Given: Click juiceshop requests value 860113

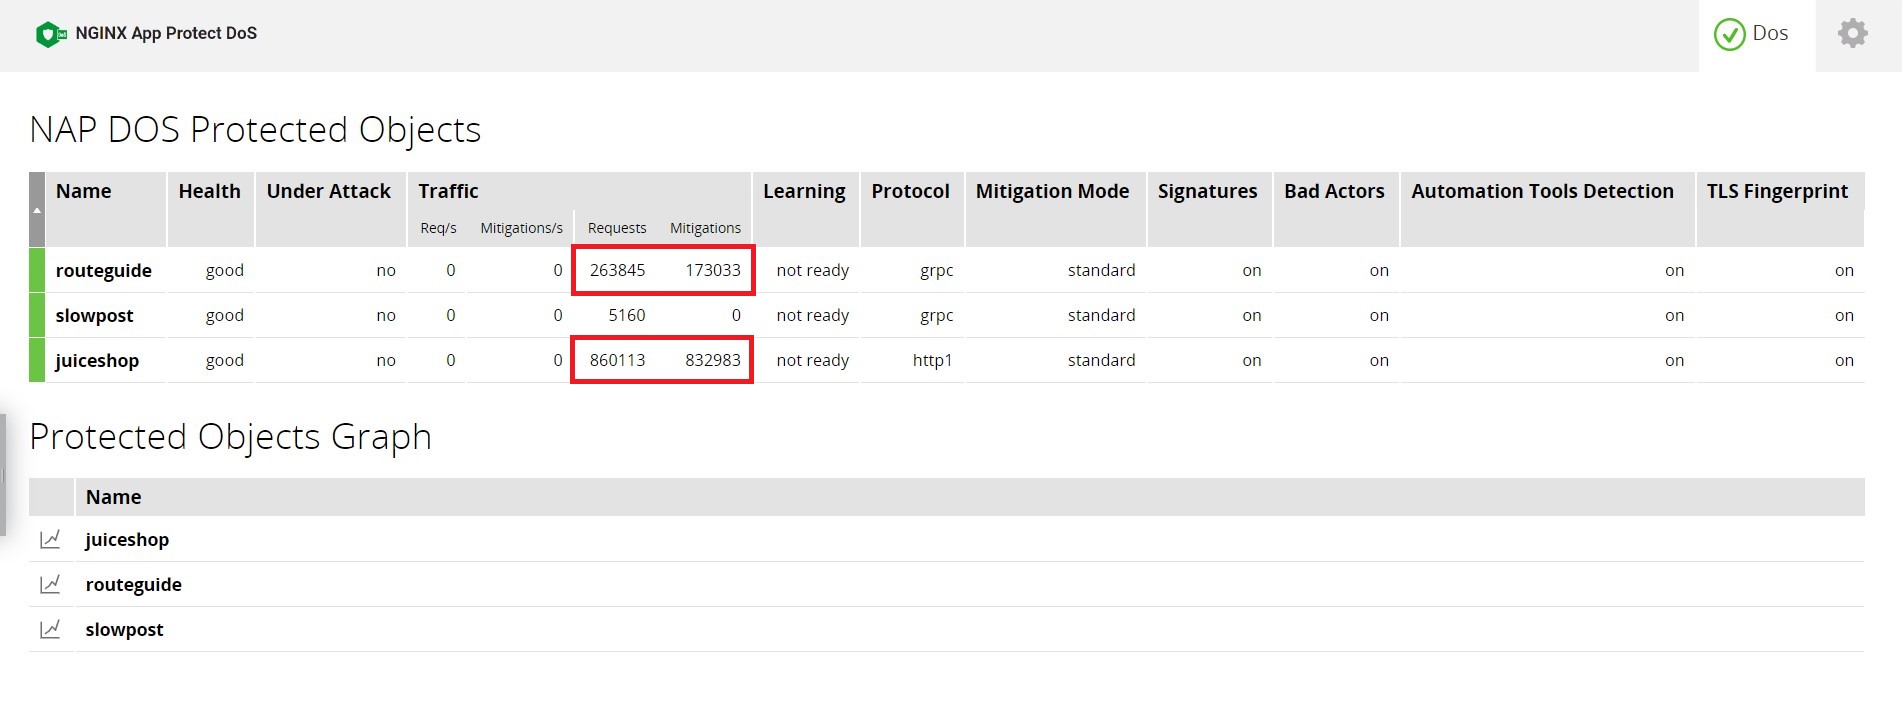Looking at the screenshot, I should (617, 360).
